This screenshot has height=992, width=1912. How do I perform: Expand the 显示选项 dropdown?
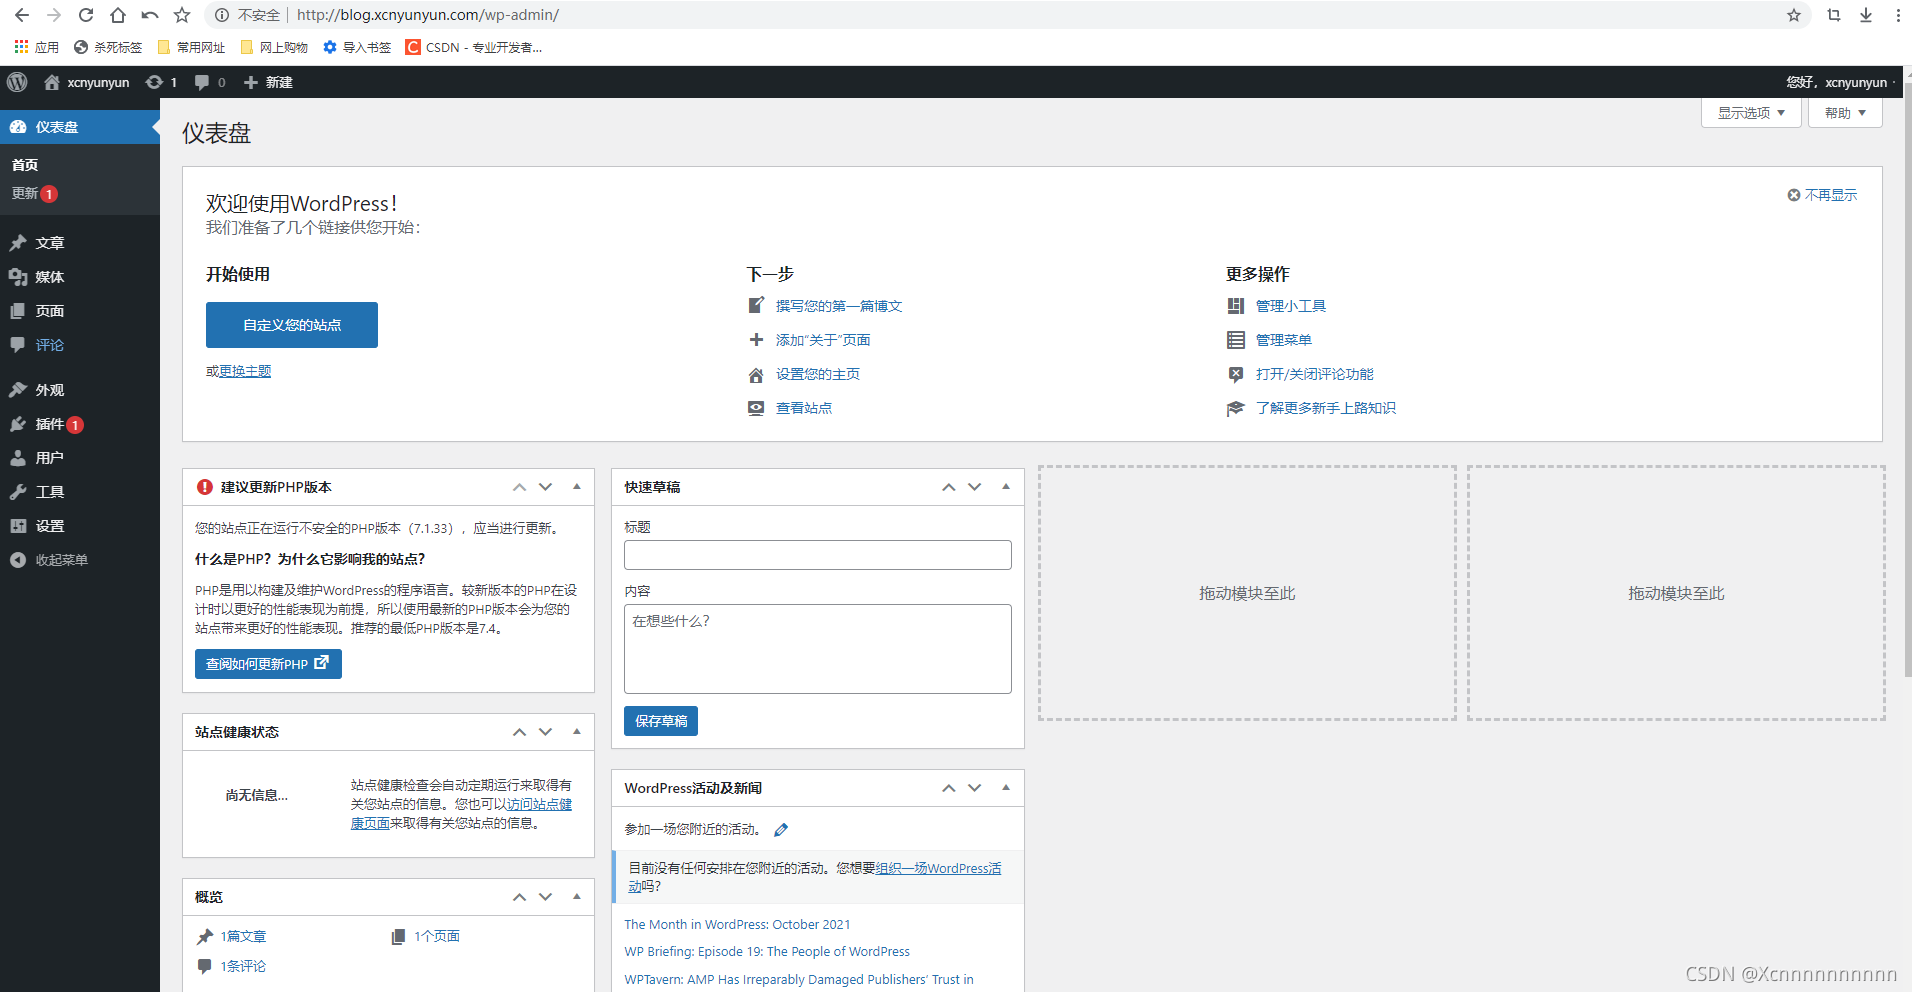click(1751, 113)
